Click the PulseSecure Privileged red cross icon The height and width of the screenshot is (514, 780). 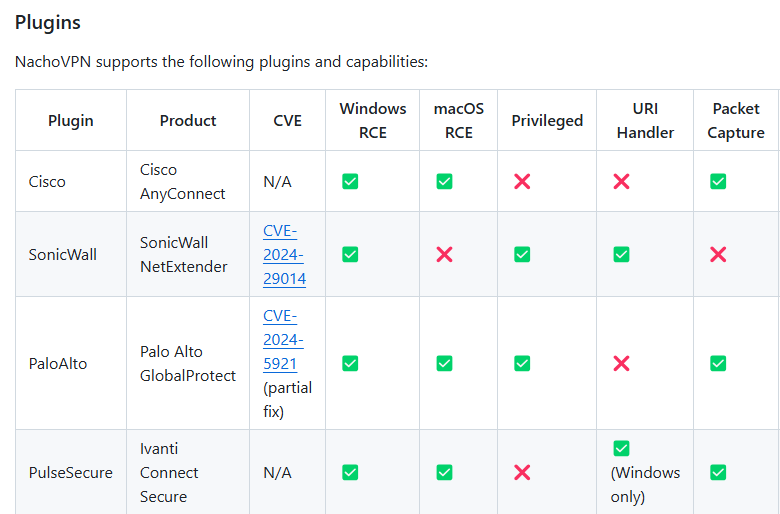pyautogui.click(x=522, y=472)
